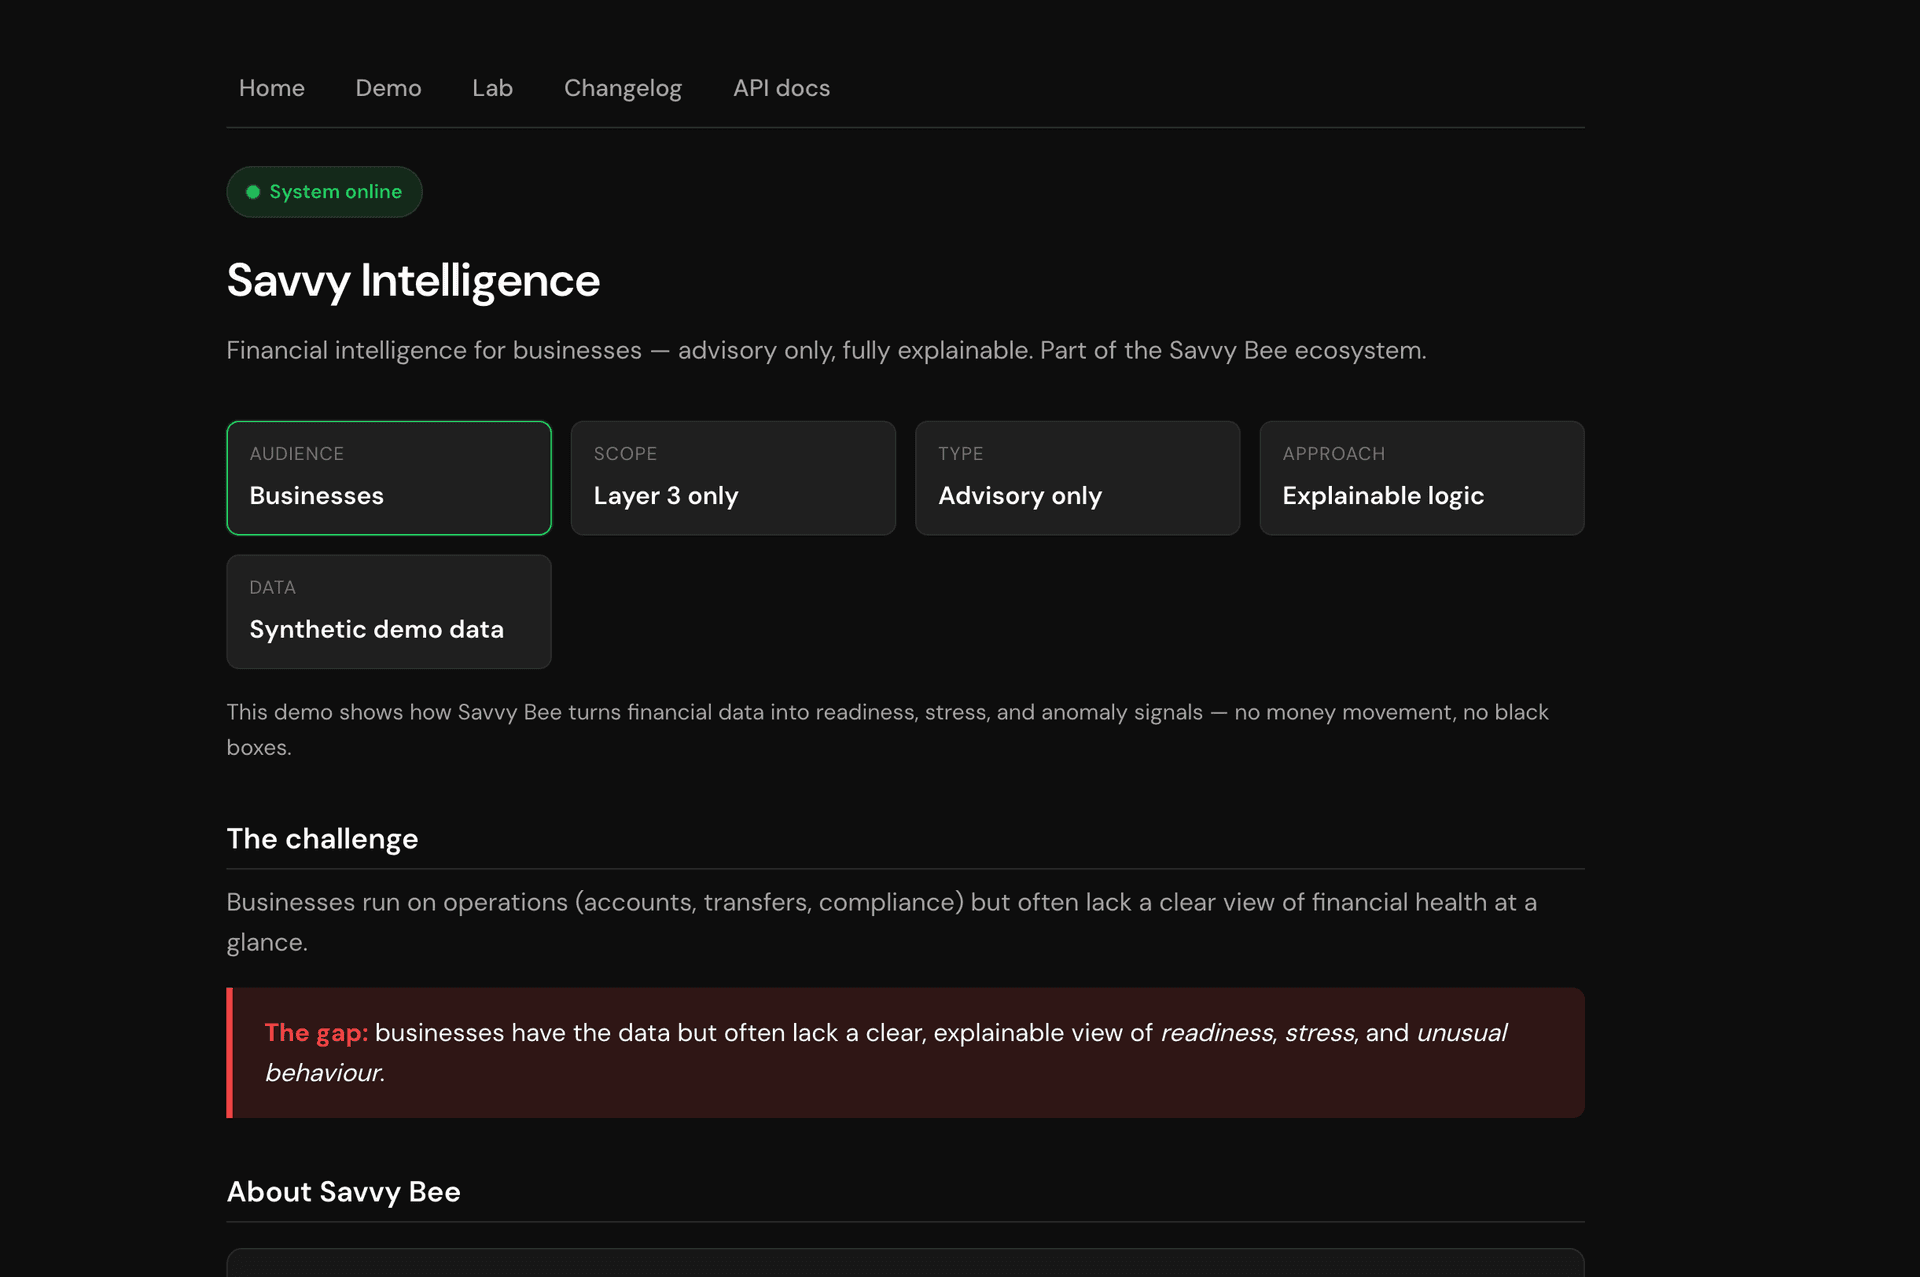Click 'About Savvy Bee' section heading
Image resolution: width=1920 pixels, height=1277 pixels.
tap(343, 1192)
